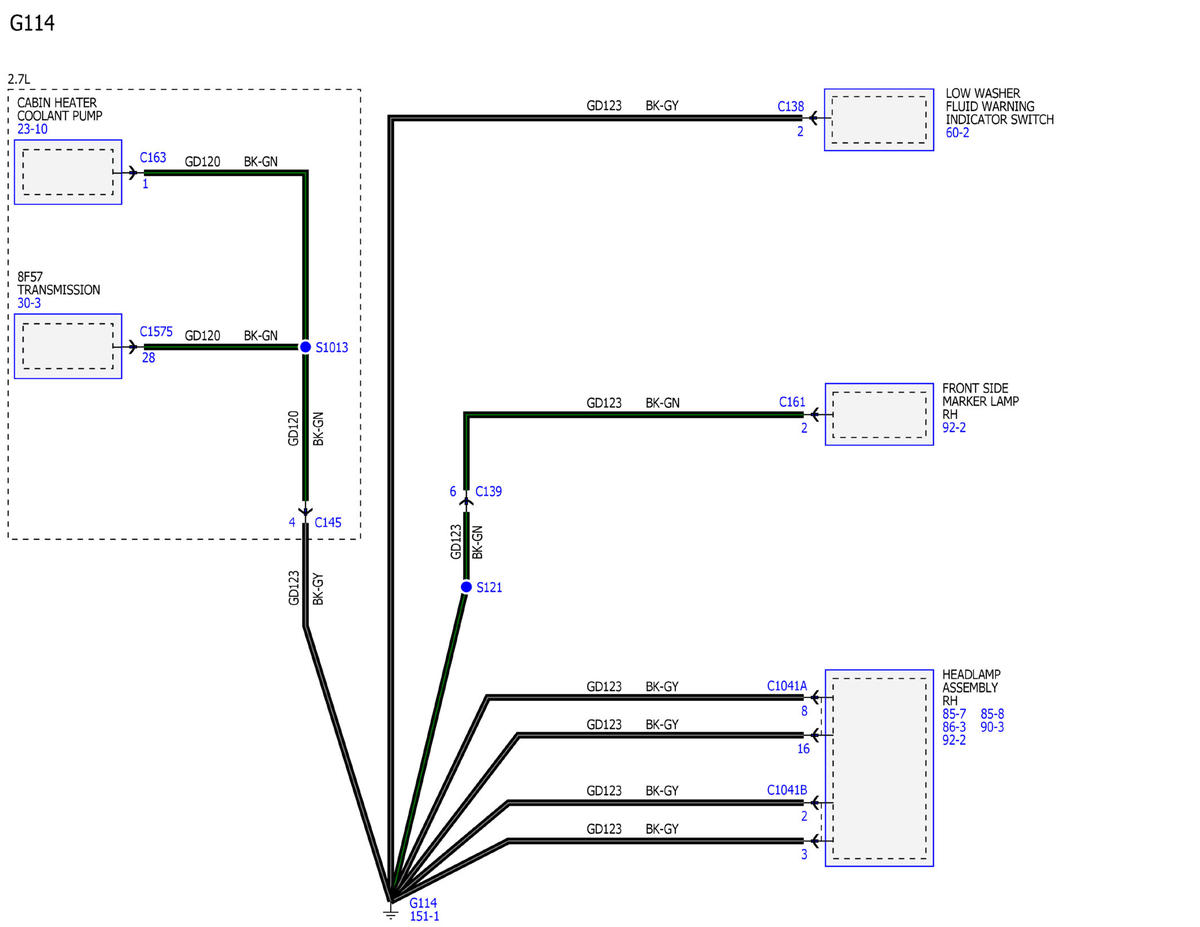
Task: Click the Headlamp Assembly RH component box
Action: click(x=878, y=767)
